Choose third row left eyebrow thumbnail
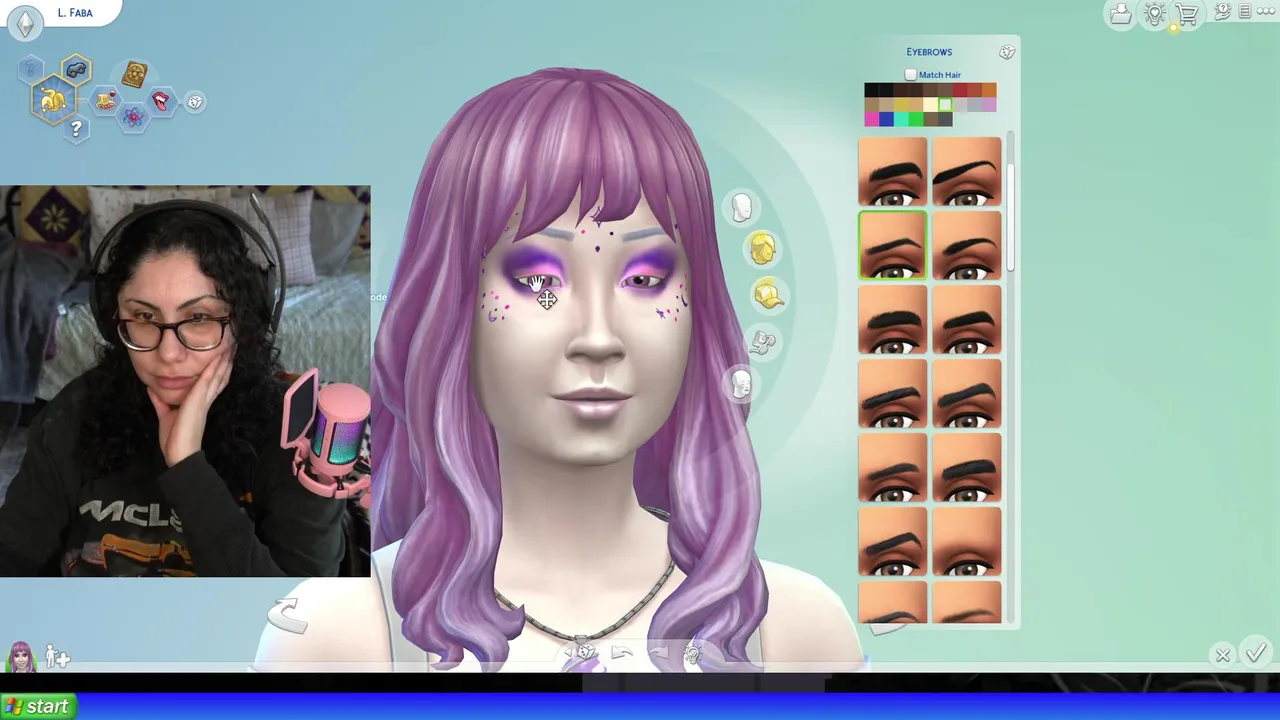The height and width of the screenshot is (720, 1280). pyautogui.click(x=892, y=320)
